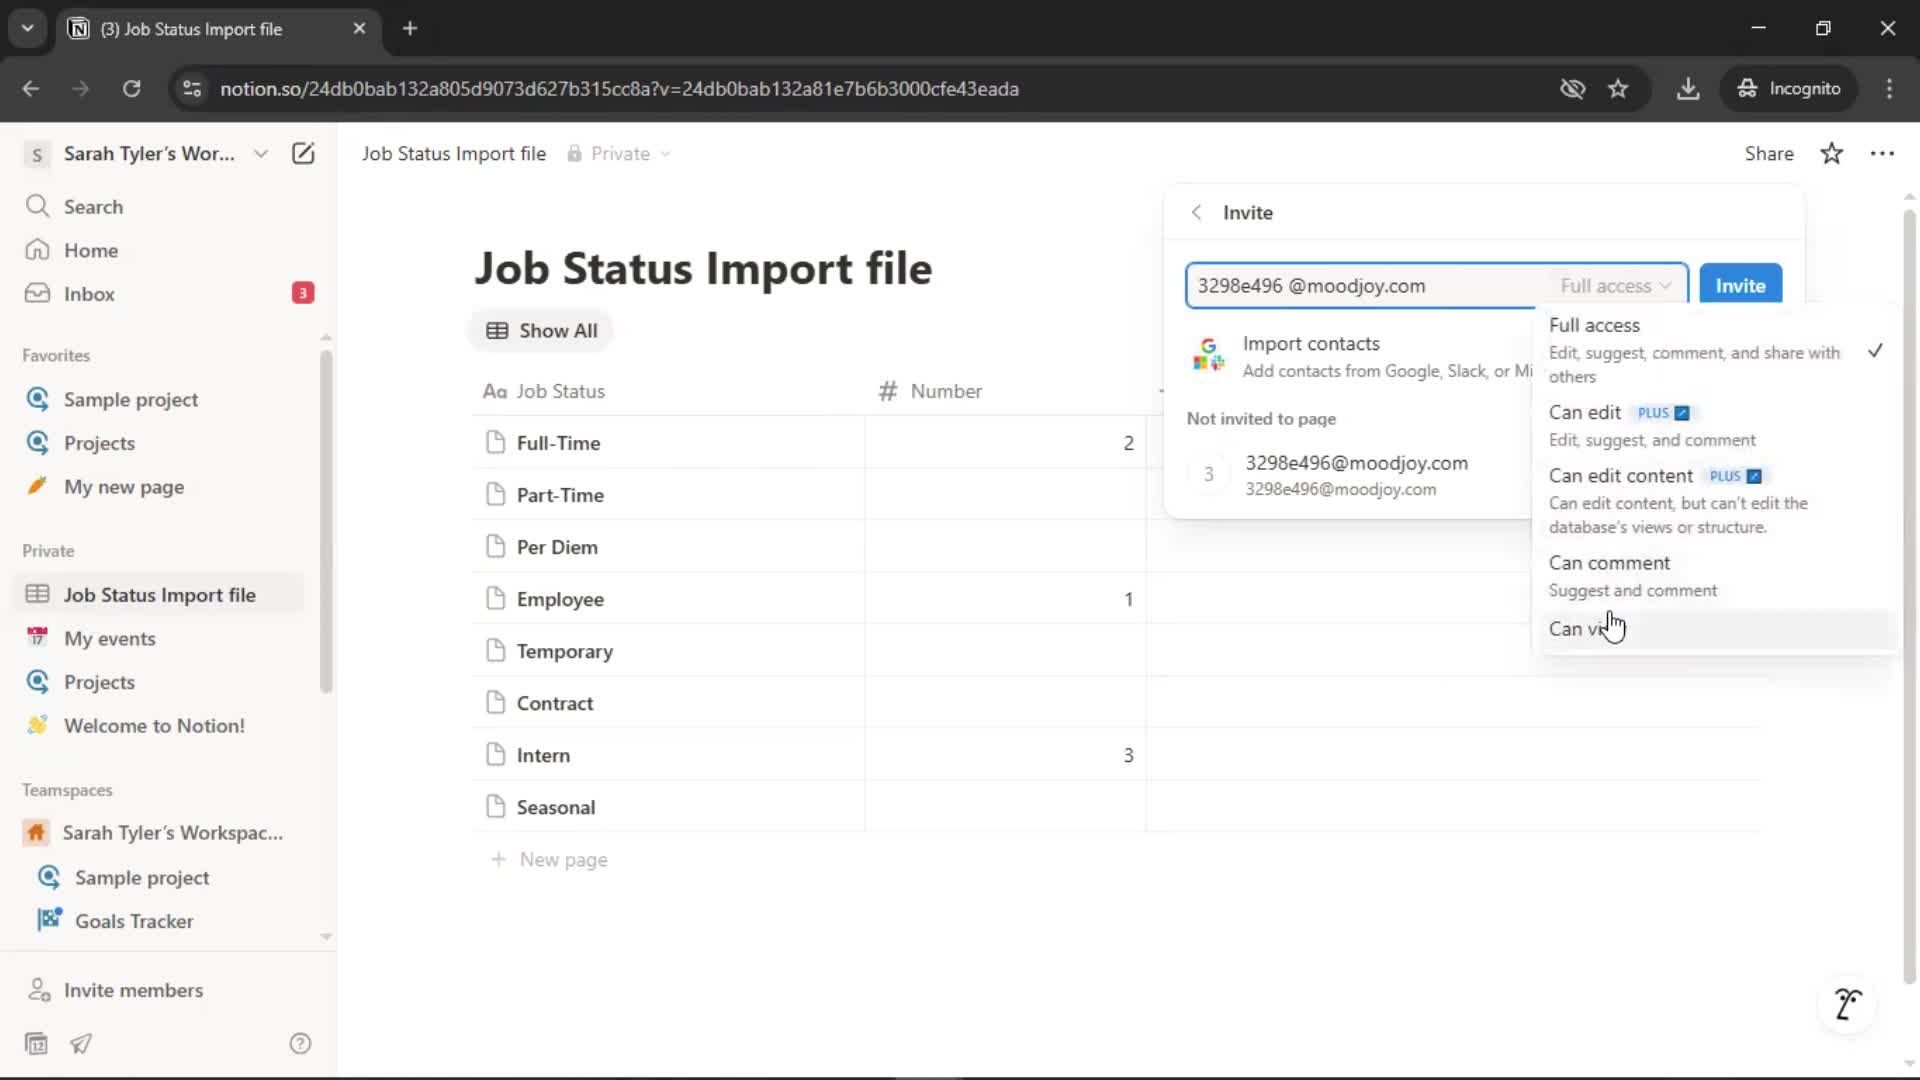Open the Part-Time row

point(560,495)
